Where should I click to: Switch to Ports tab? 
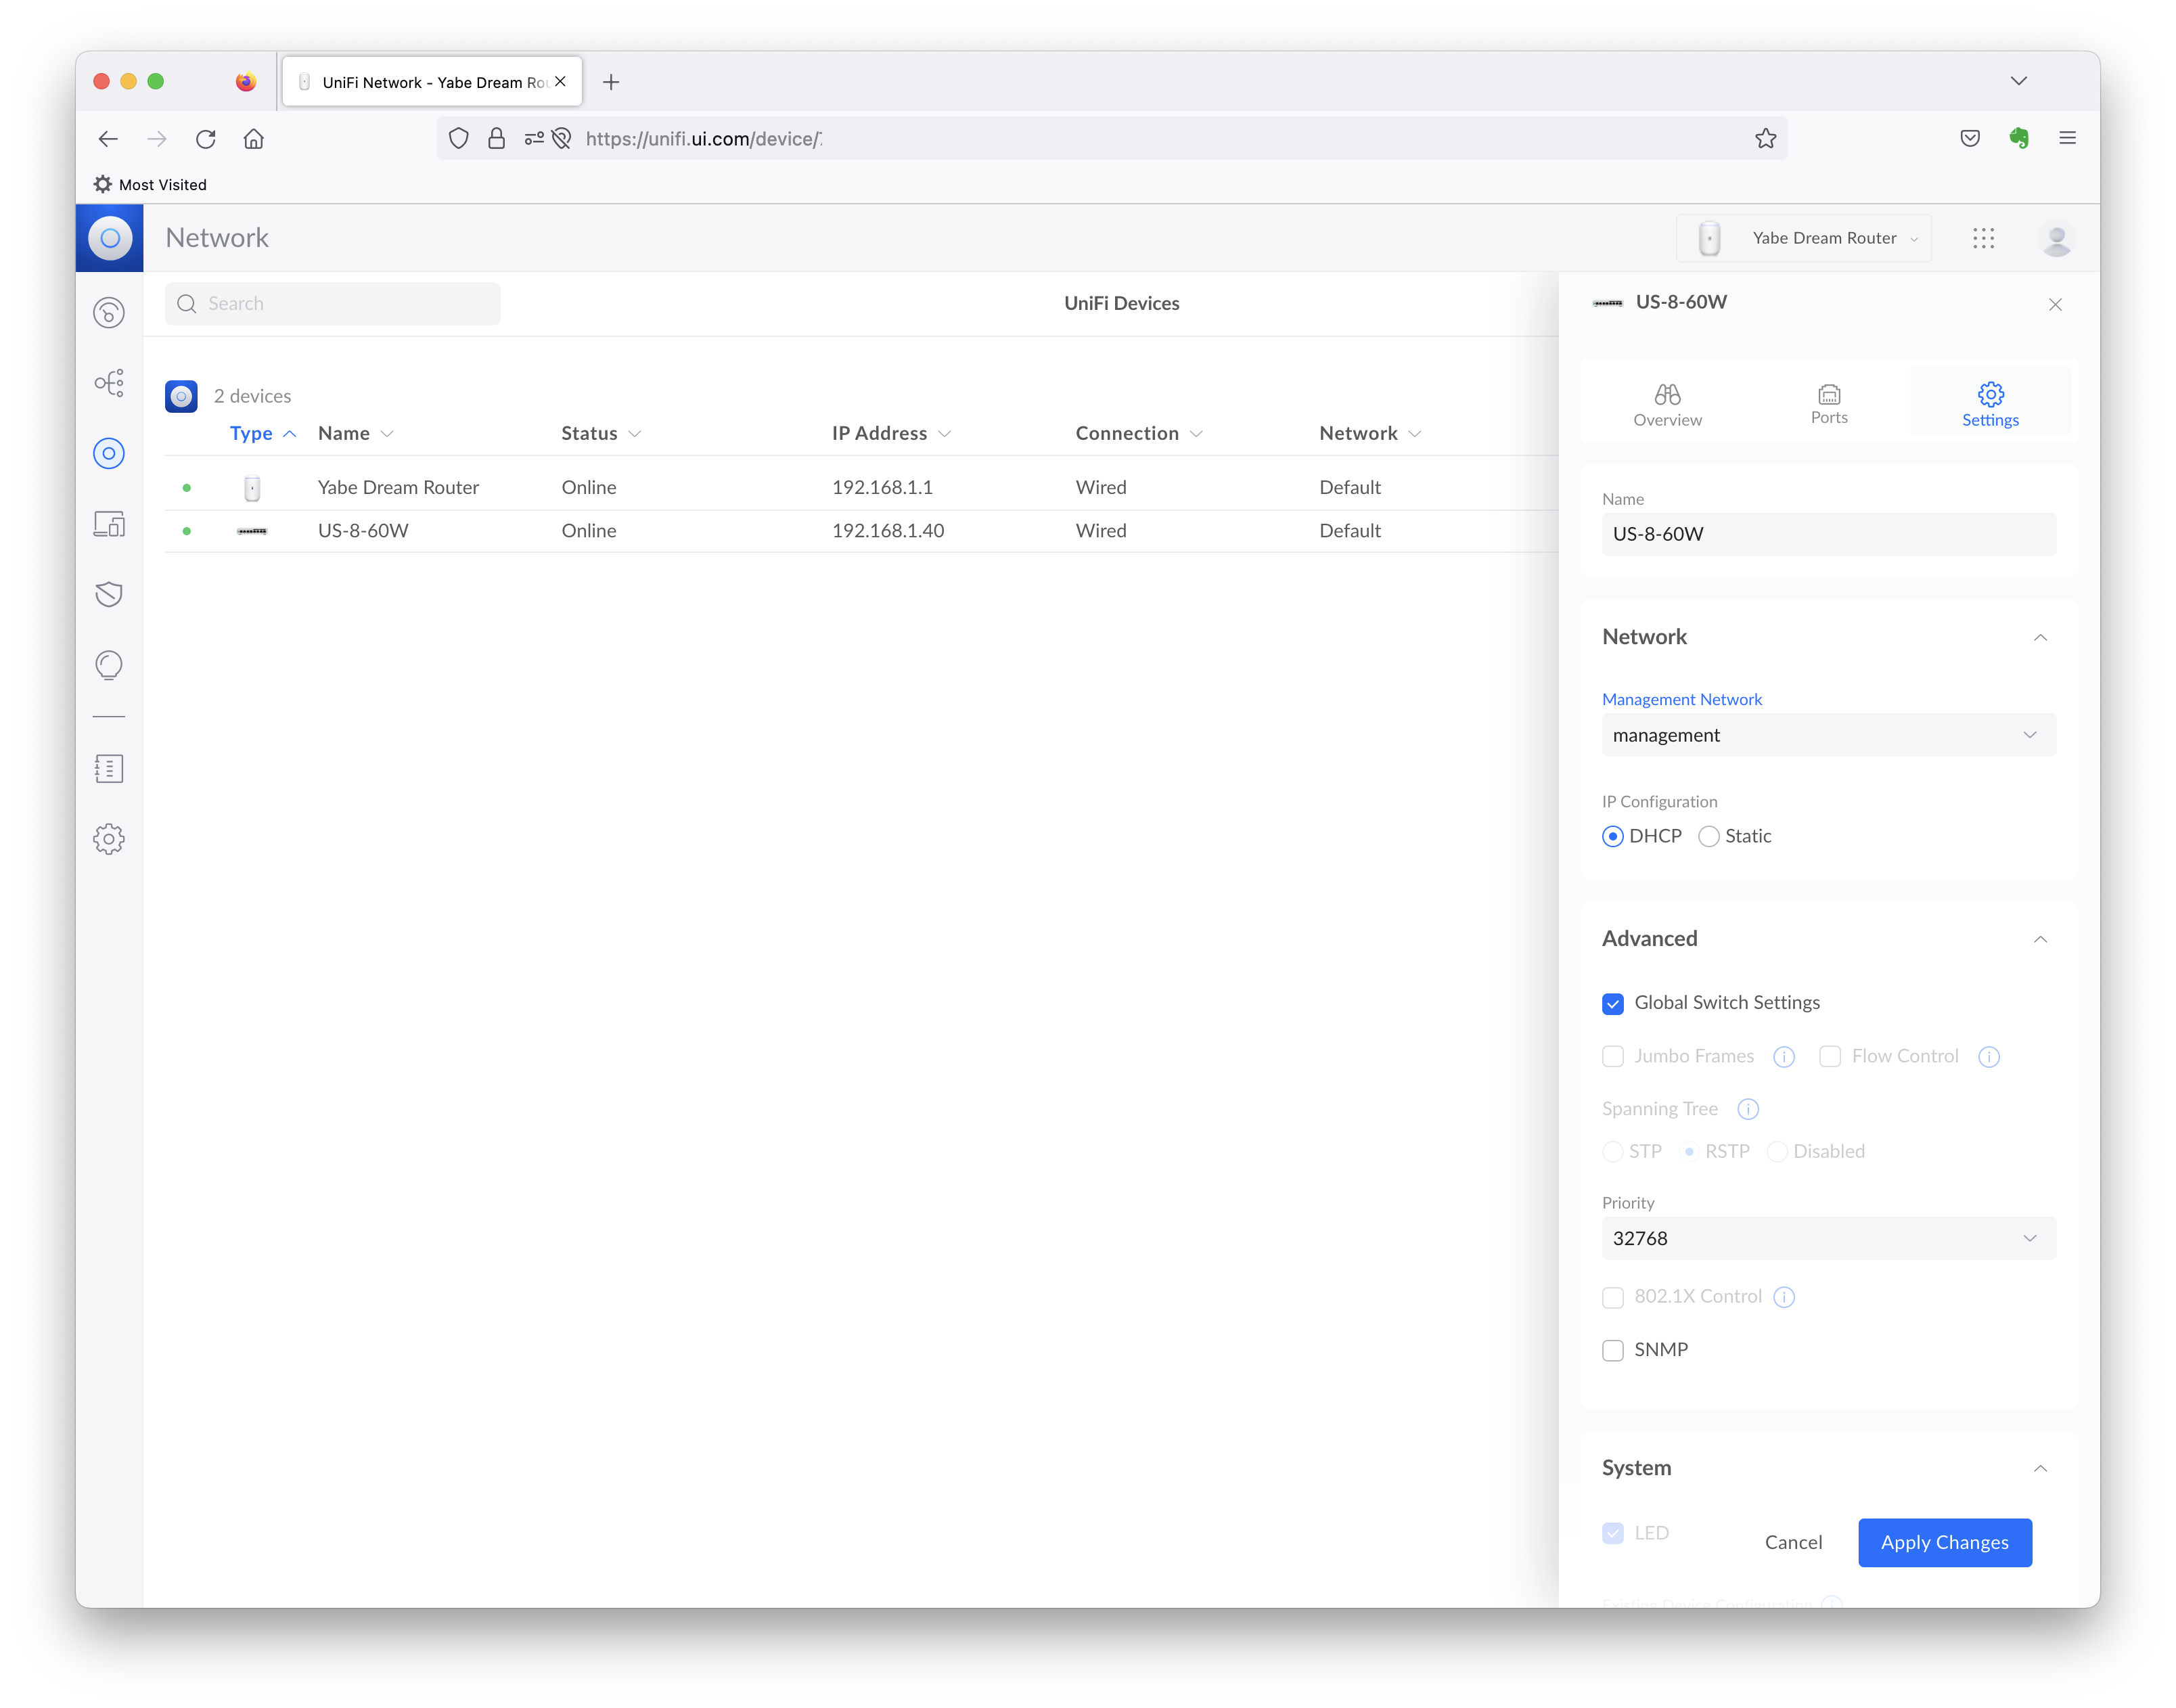tap(1828, 404)
